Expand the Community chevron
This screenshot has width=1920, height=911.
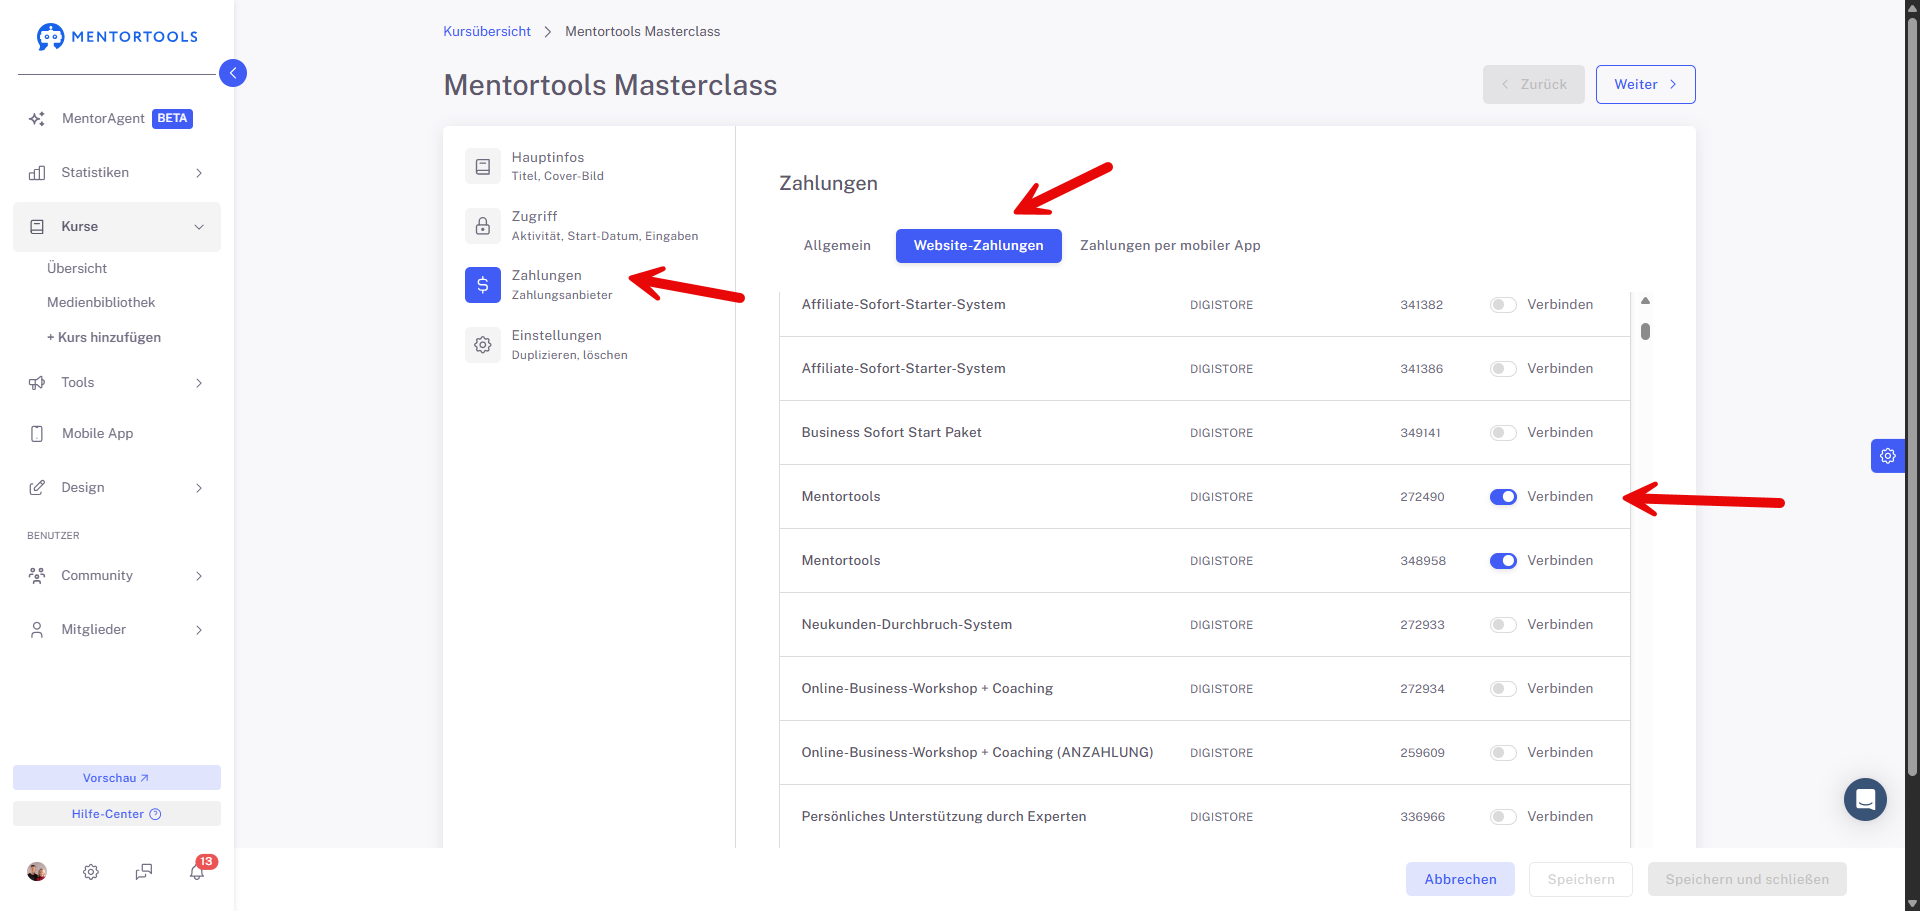pos(199,576)
